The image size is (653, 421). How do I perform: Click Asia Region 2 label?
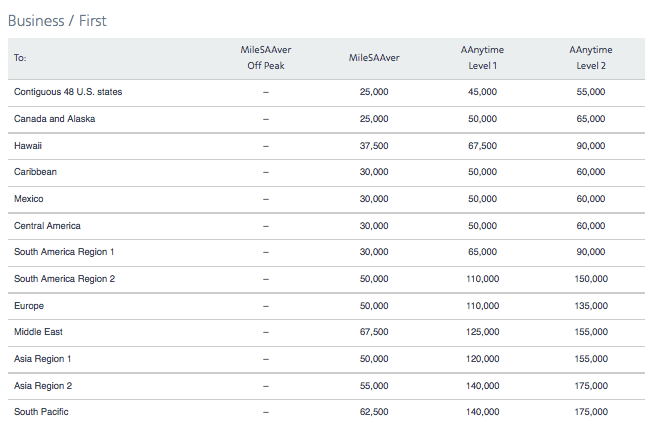pyautogui.click(x=43, y=386)
